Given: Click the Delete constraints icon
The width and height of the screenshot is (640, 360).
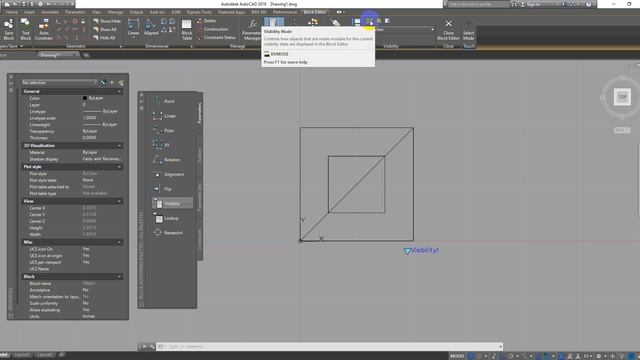Looking at the screenshot, I should pos(206,21).
